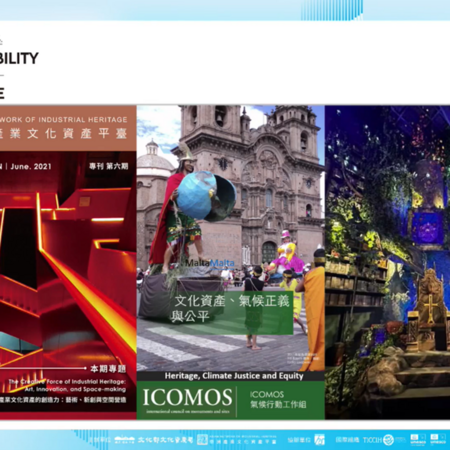Click the 本期專題 heading on the red cover
This screenshot has height=450, width=450.
(x=108, y=368)
